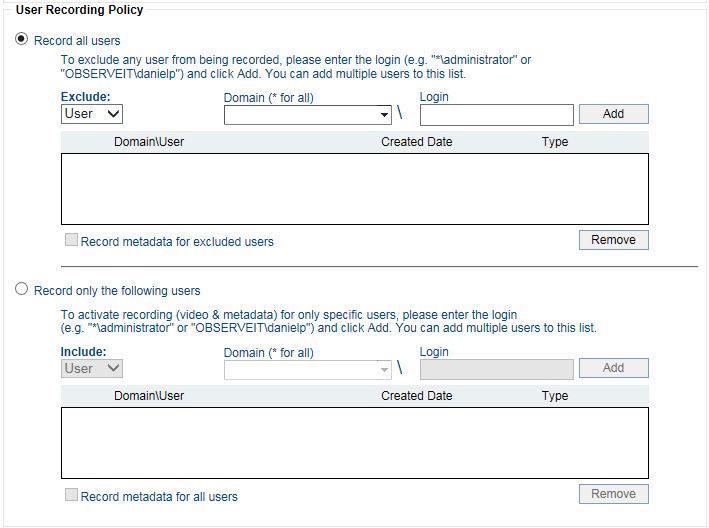Enable 'Record metadata for excluded users' checkbox
Viewport: 709px width, 528px height.
(71, 241)
